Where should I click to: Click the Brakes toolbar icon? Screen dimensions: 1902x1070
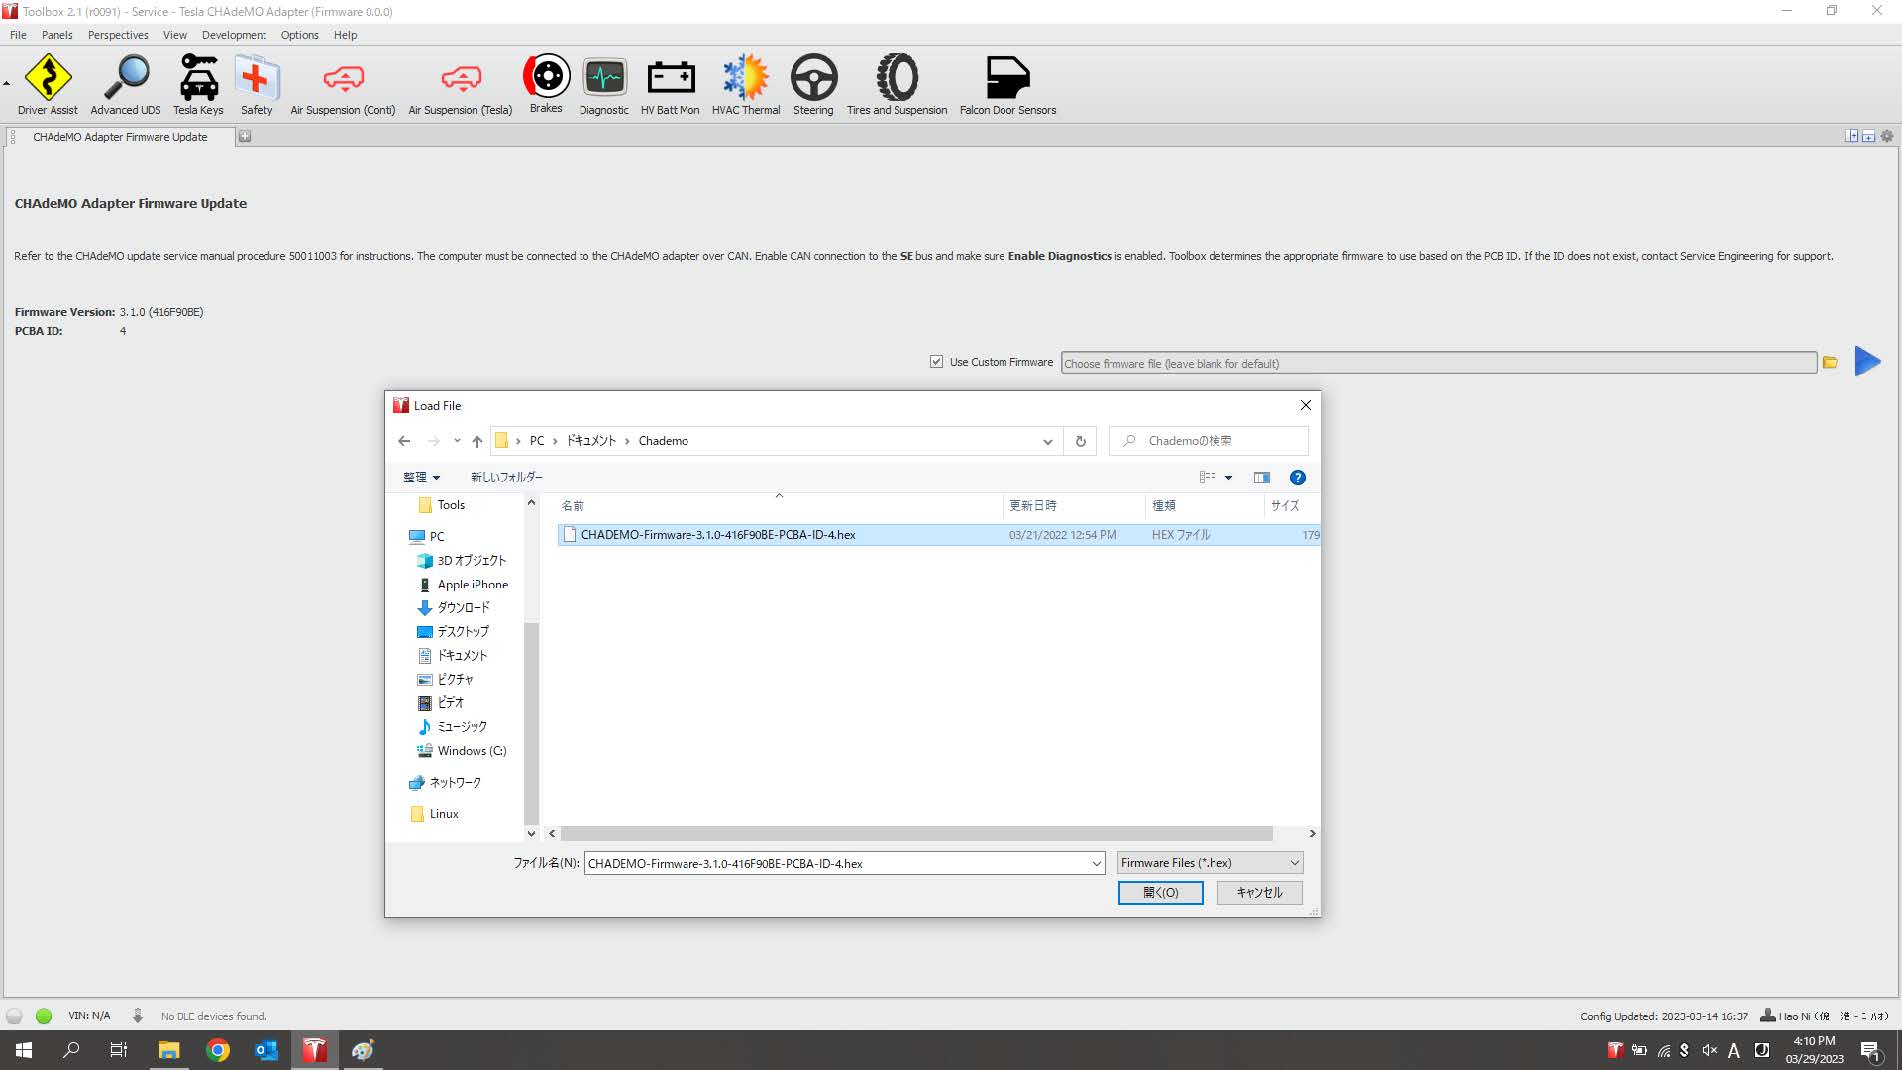tap(546, 76)
